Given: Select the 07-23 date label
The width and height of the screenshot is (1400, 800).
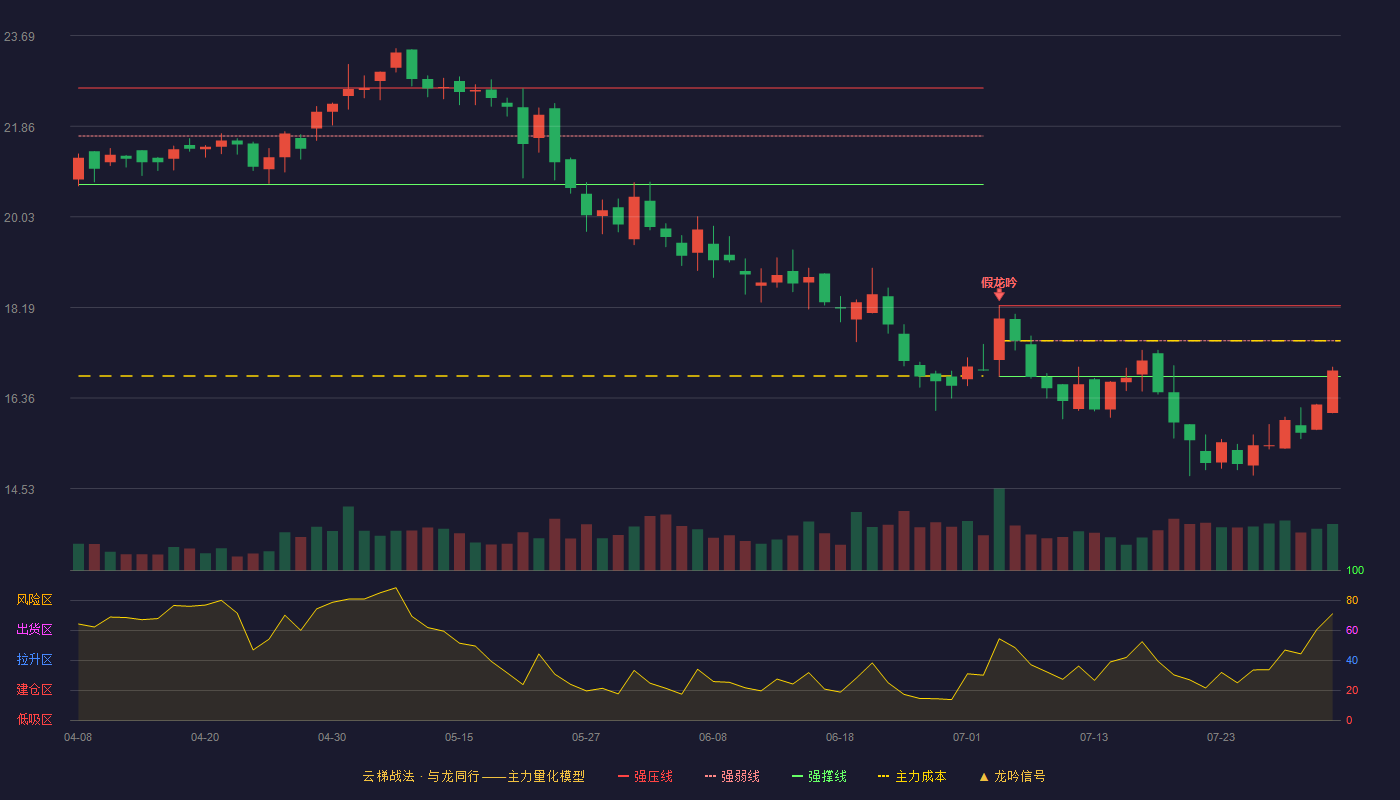Looking at the screenshot, I should [1221, 737].
